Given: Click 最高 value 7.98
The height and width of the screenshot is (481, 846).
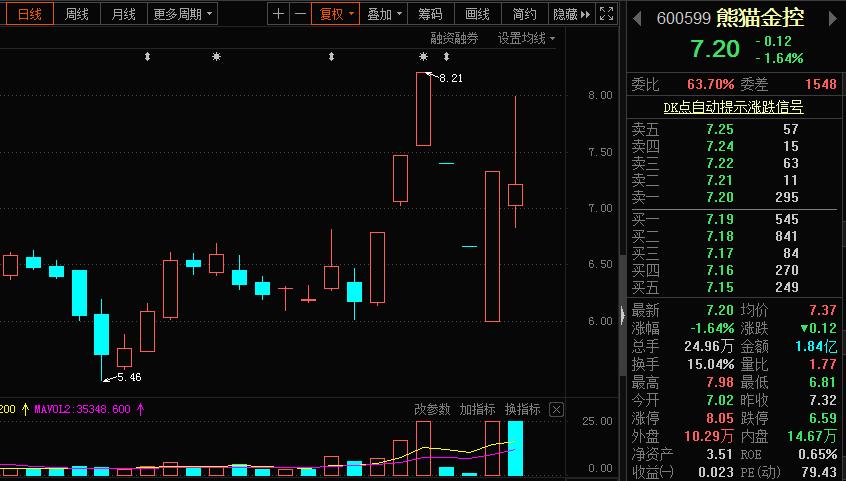Looking at the screenshot, I should coord(720,383).
